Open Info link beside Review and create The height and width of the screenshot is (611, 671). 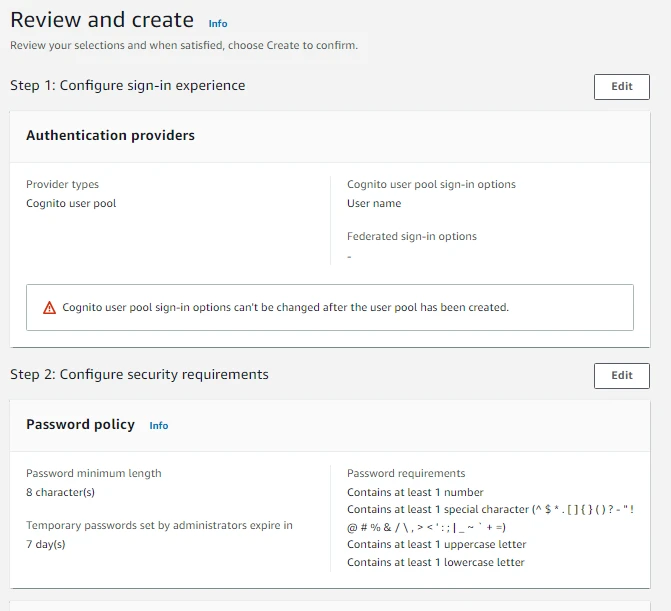(218, 23)
